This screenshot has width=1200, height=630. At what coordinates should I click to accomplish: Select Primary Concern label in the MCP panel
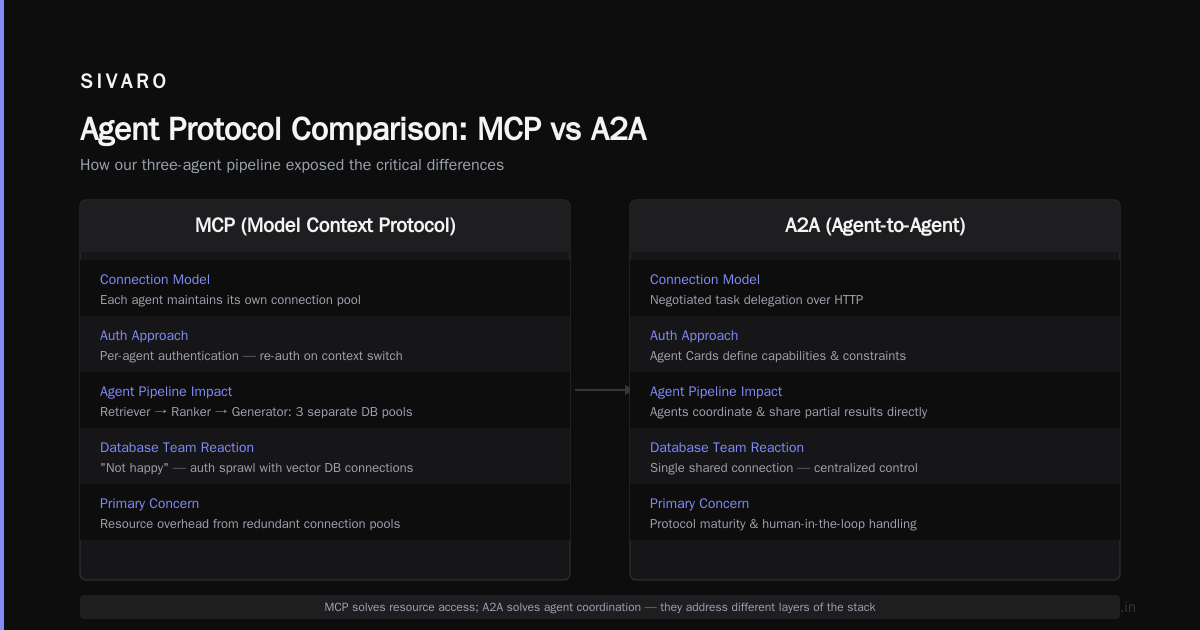149,504
